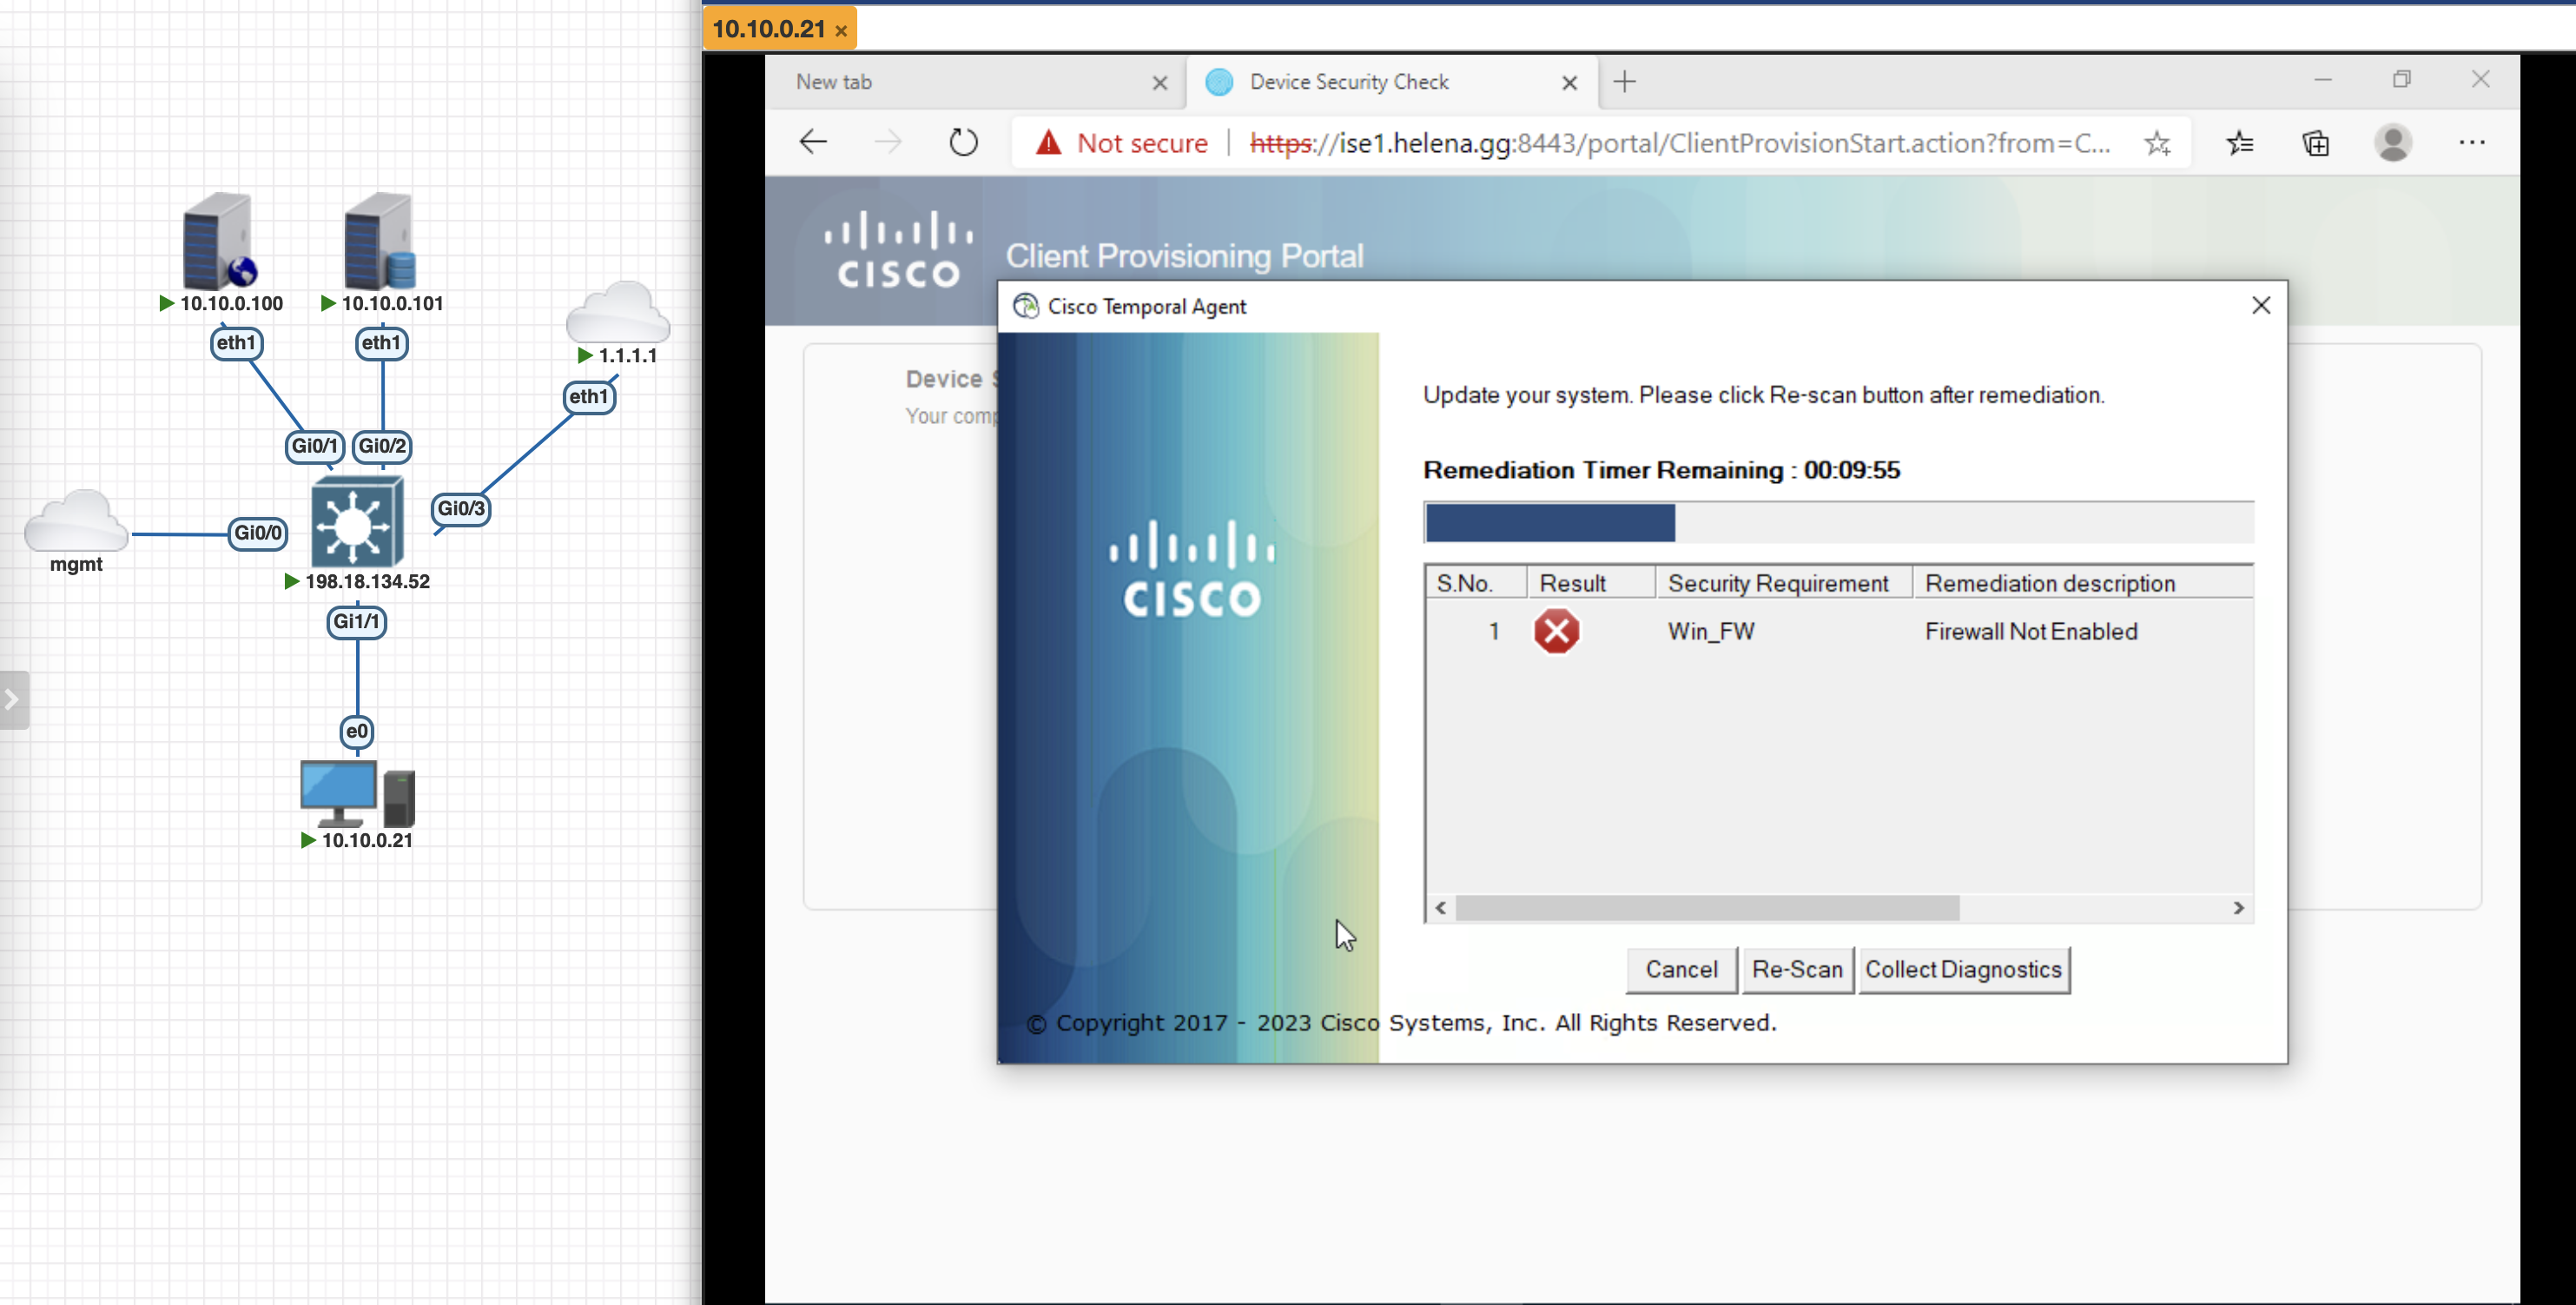Select the PC node 10.10.0.21
The image size is (2576, 1305).
[x=357, y=794]
